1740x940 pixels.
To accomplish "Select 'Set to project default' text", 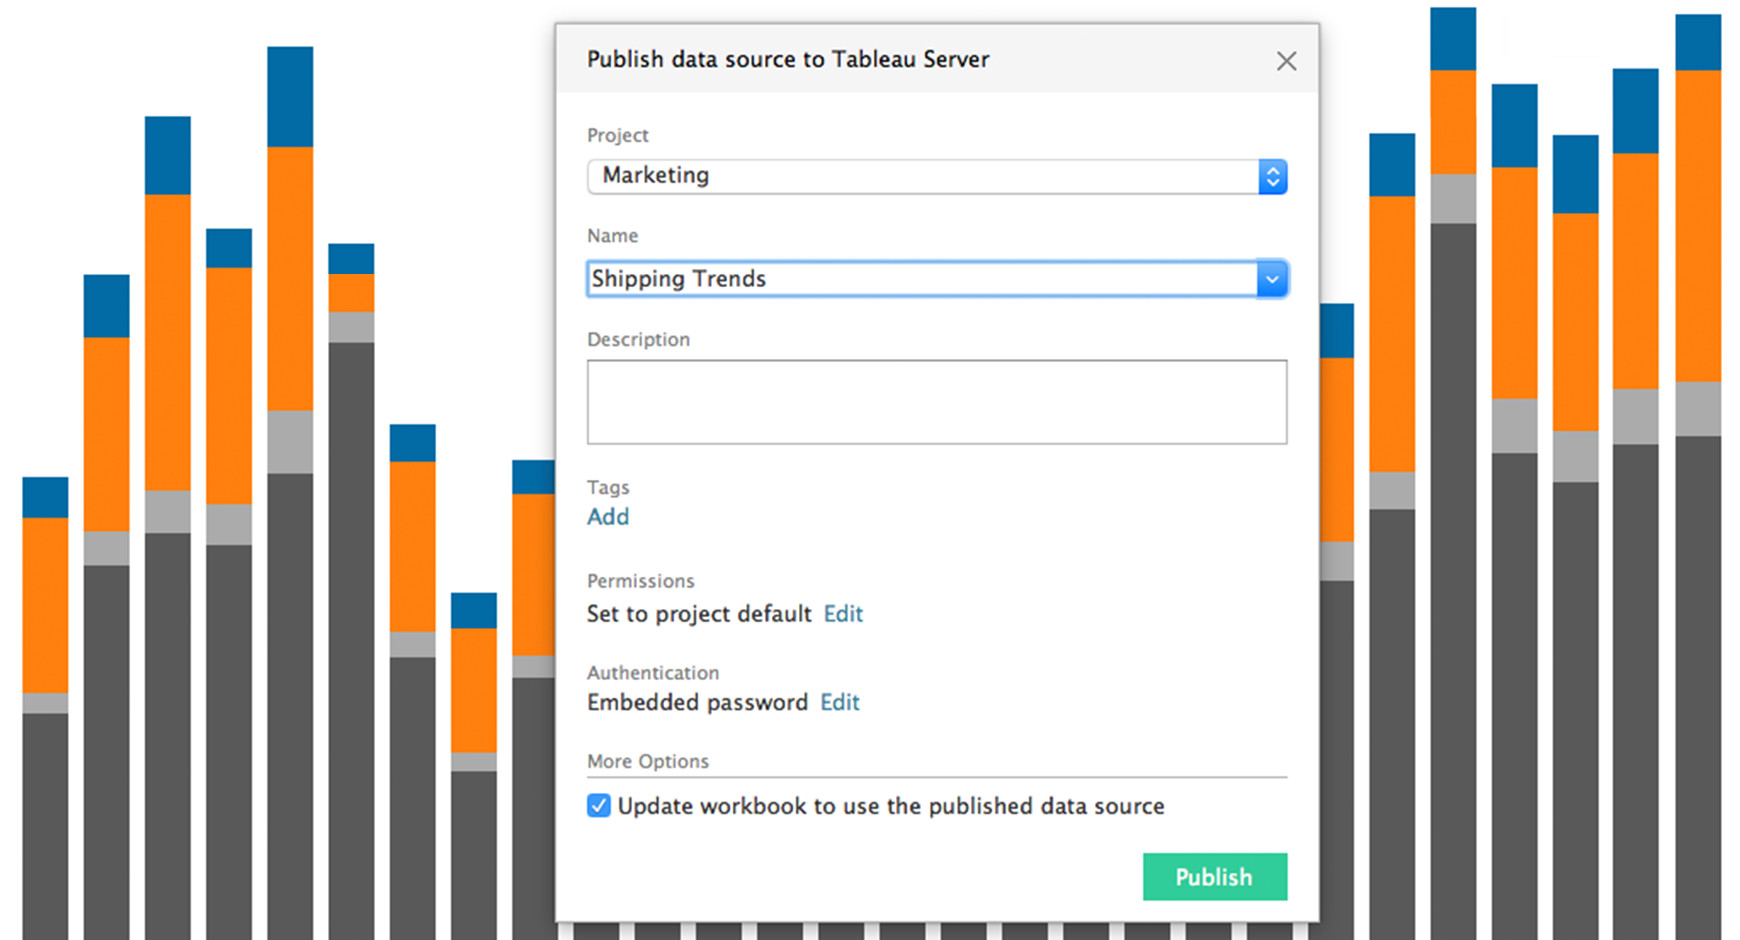I will [699, 614].
